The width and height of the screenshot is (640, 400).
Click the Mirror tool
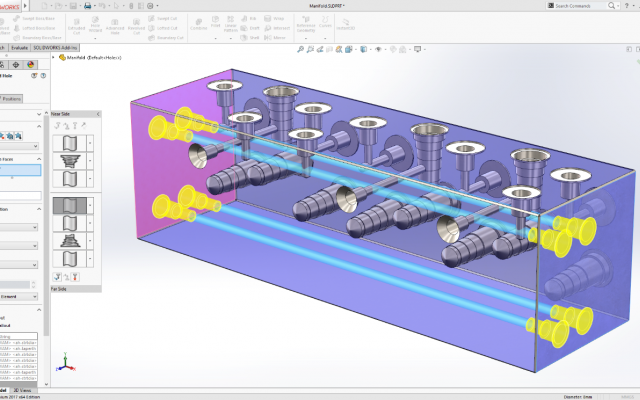pos(275,38)
